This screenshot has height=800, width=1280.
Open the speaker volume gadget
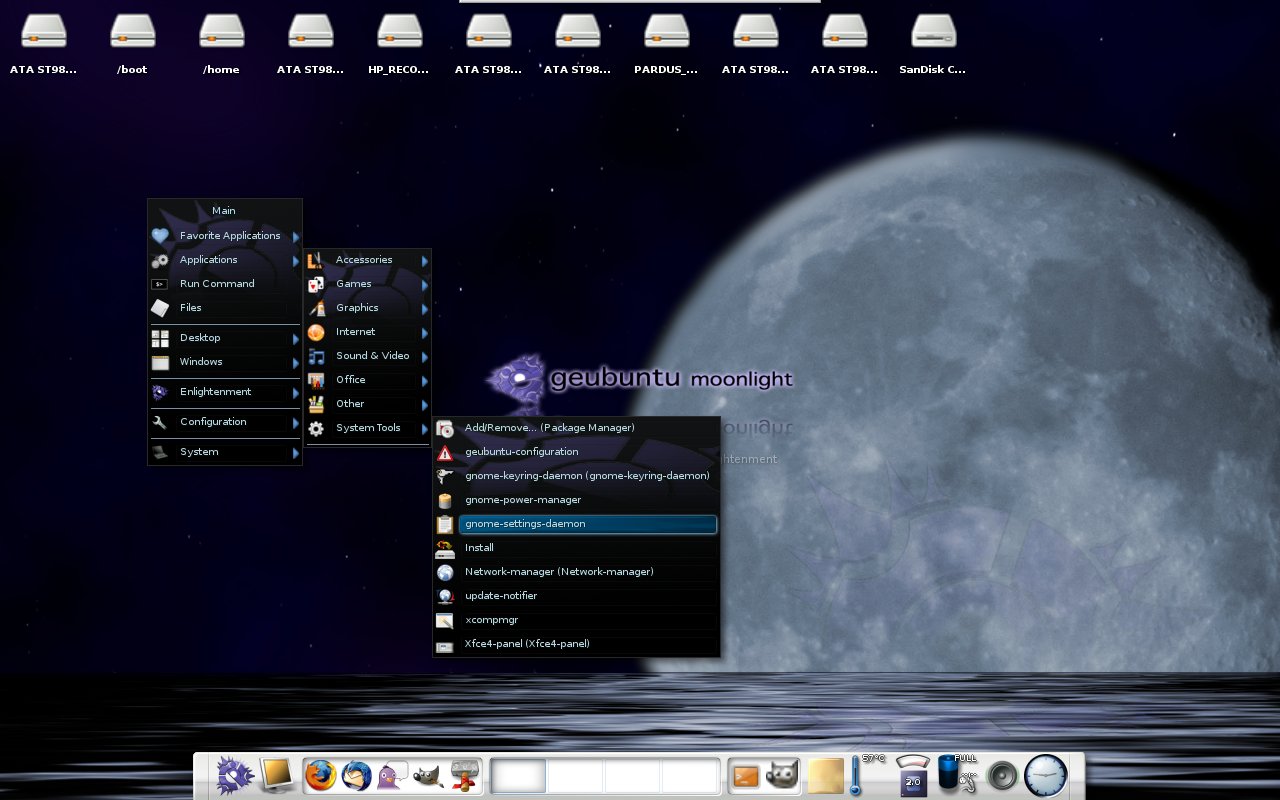coord(1002,776)
